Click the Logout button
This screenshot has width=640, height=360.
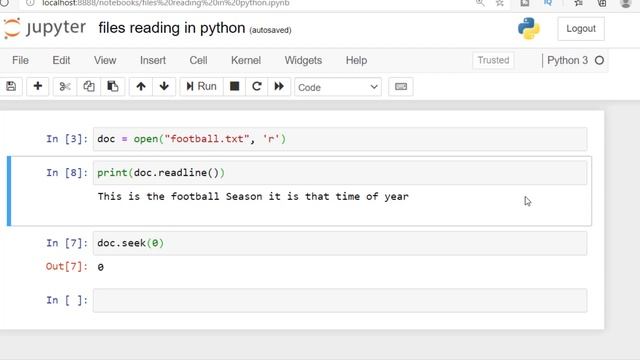click(581, 29)
